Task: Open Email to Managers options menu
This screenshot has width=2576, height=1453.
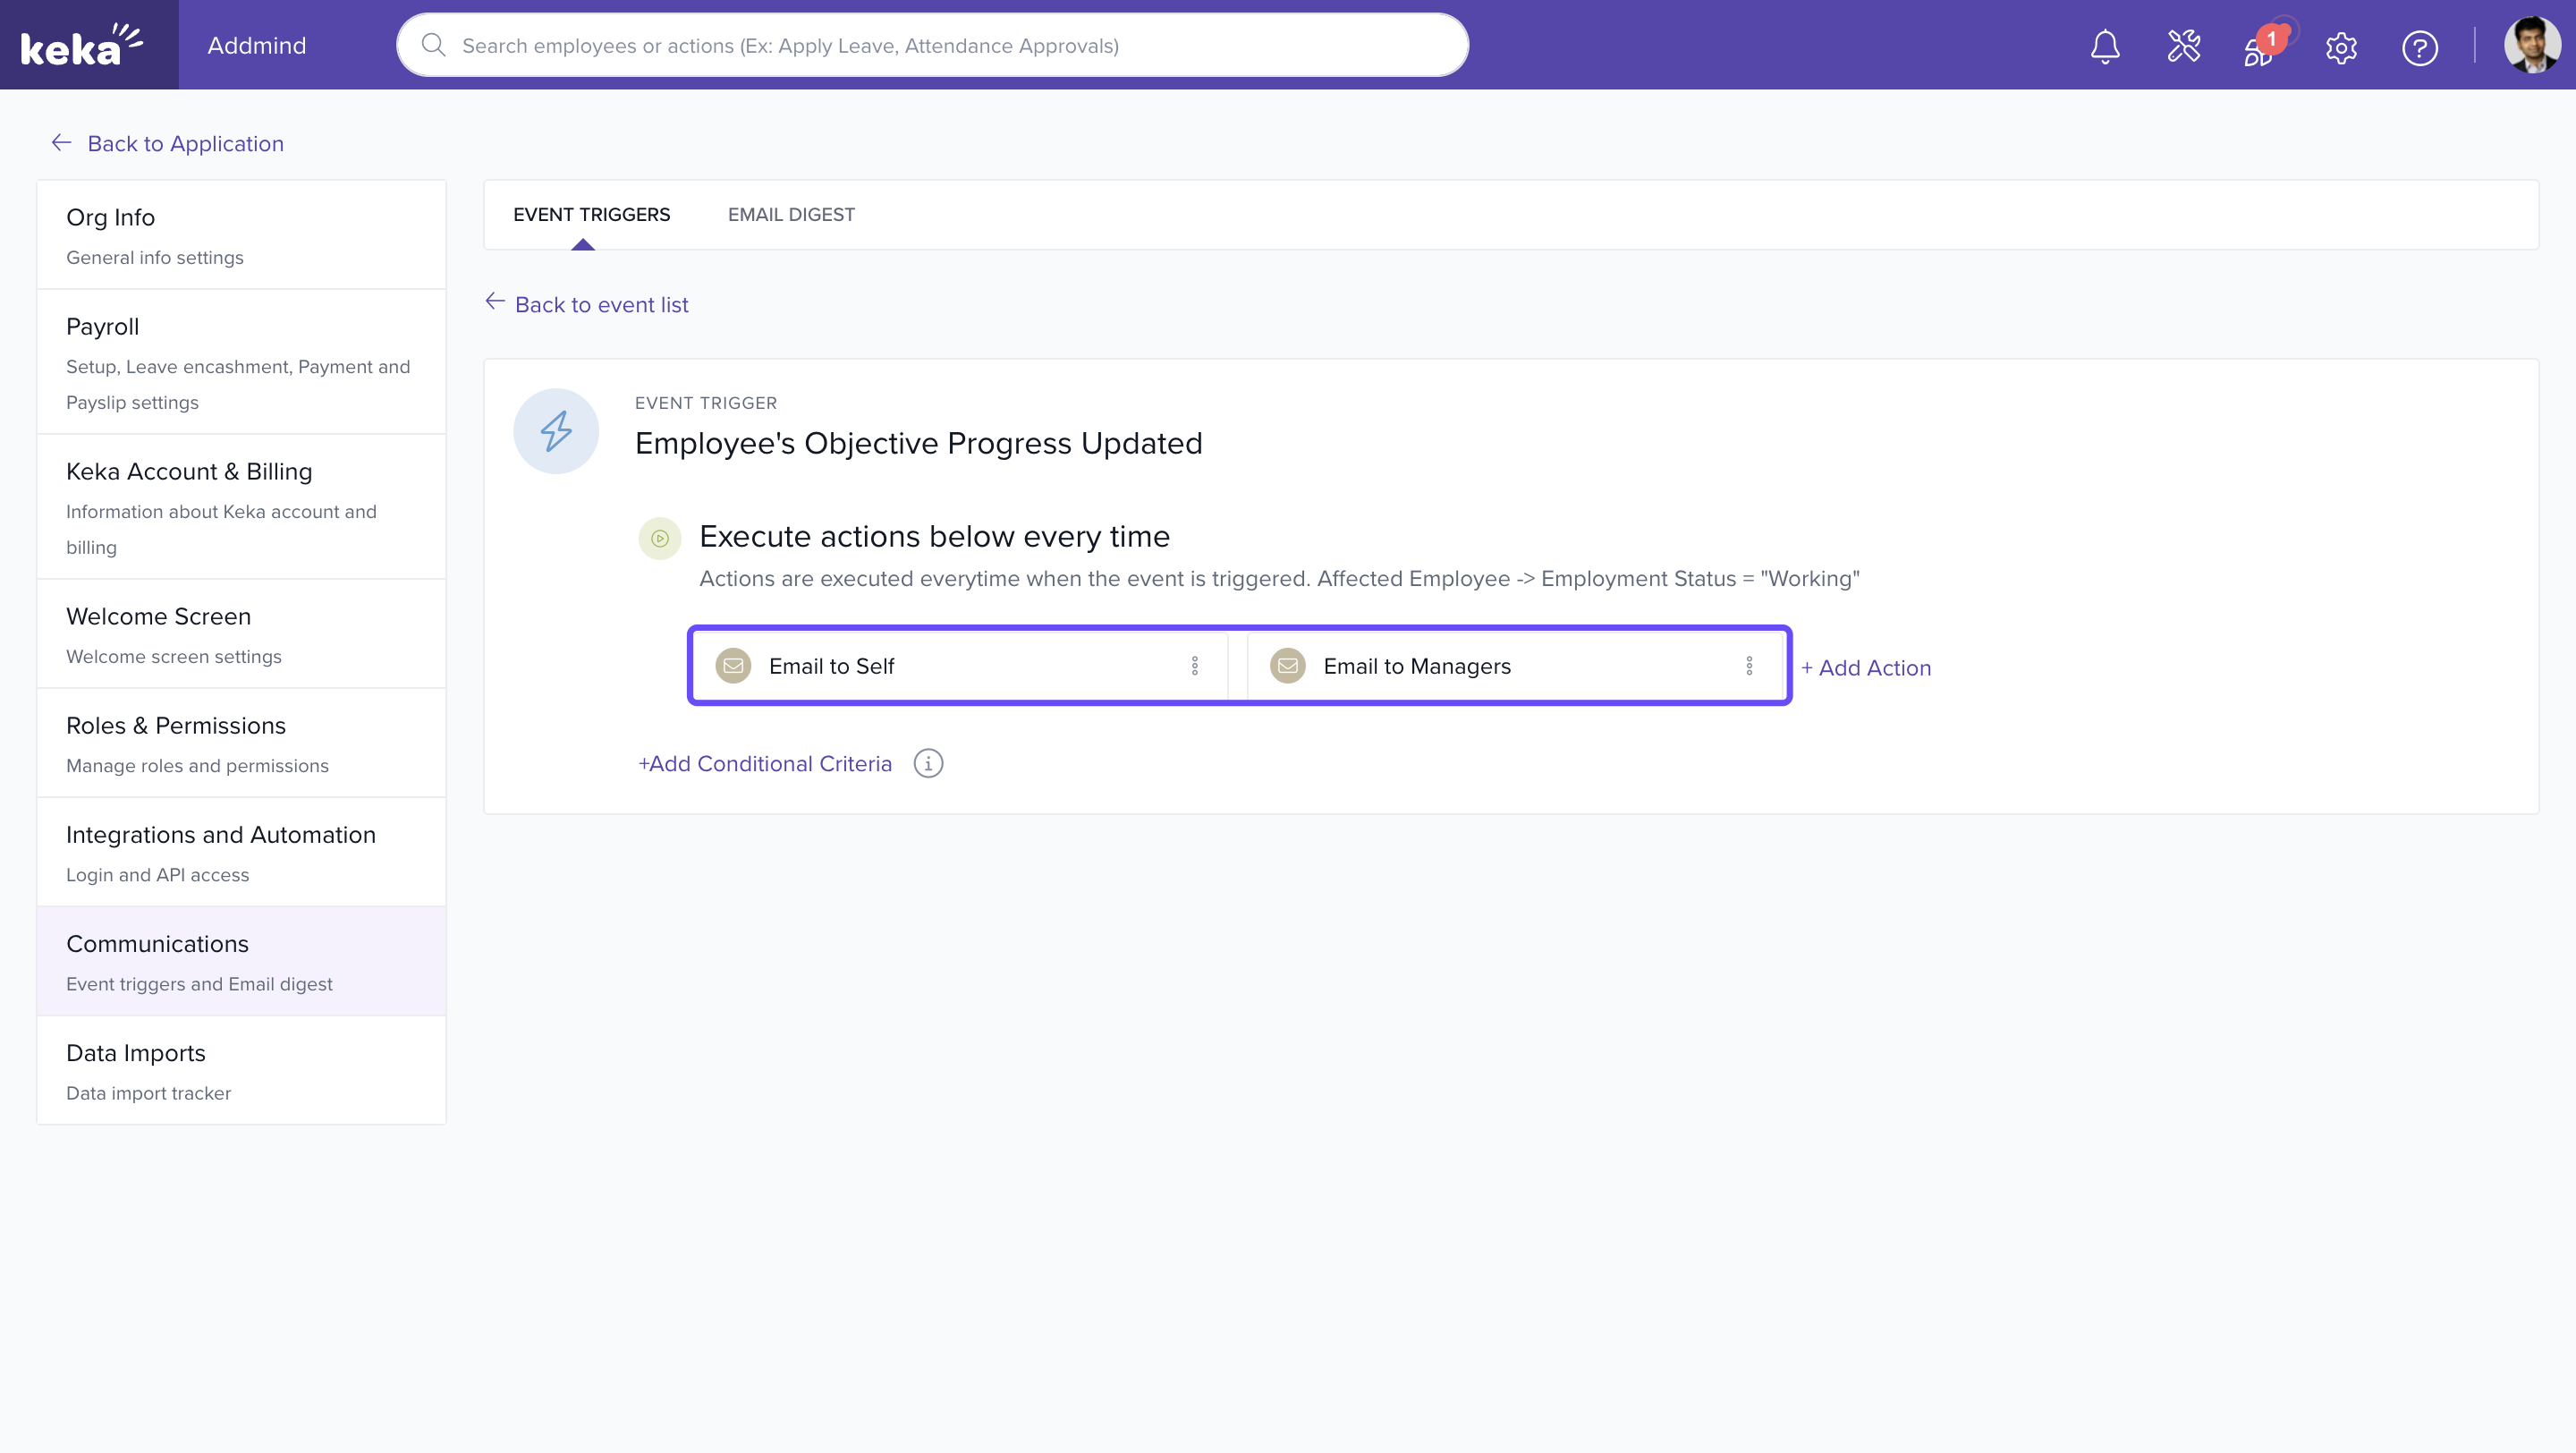Action: point(1749,666)
